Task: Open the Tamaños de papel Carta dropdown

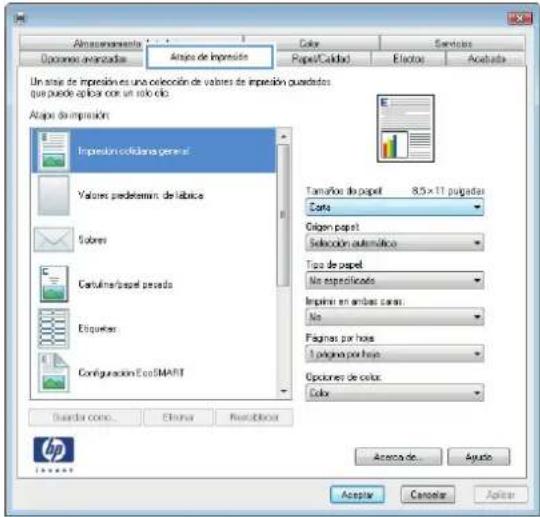Action: (394, 207)
